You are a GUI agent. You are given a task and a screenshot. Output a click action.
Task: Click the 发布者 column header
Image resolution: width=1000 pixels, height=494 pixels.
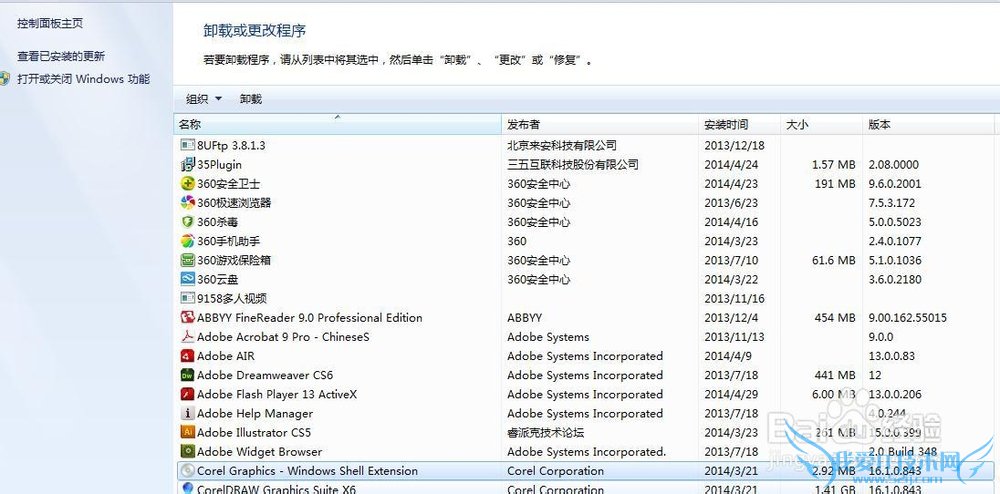[x=523, y=125]
